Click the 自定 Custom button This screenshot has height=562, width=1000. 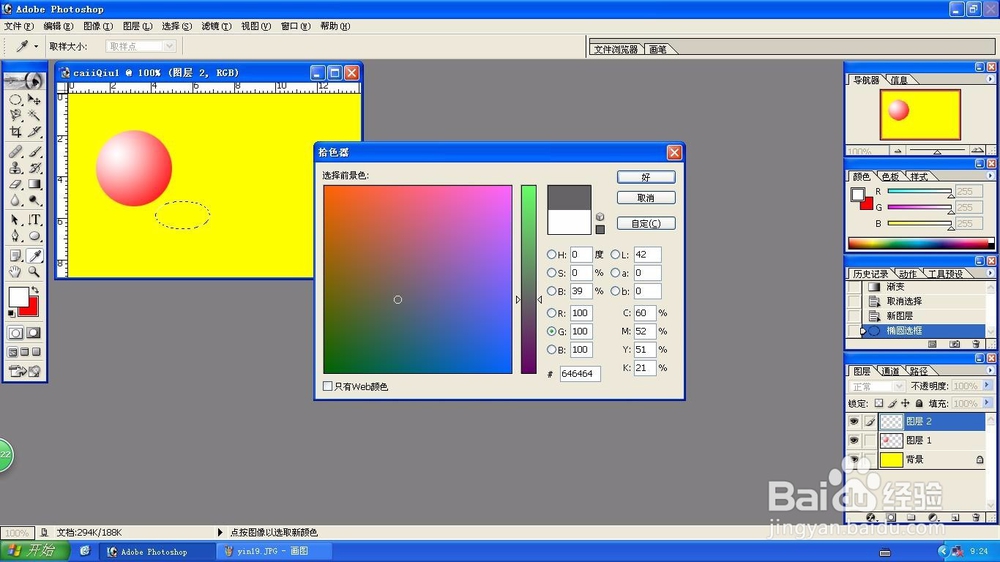[x=646, y=224]
